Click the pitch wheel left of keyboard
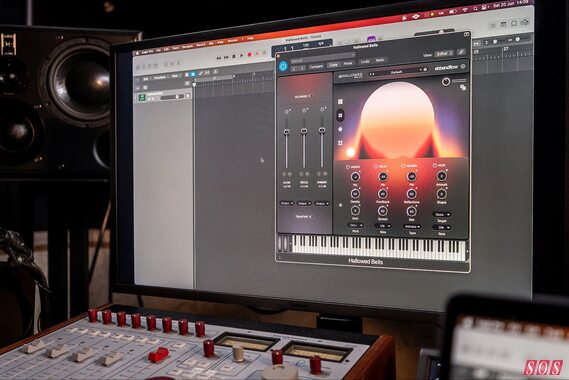Viewport: 569px width, 380px height. click(x=280, y=244)
